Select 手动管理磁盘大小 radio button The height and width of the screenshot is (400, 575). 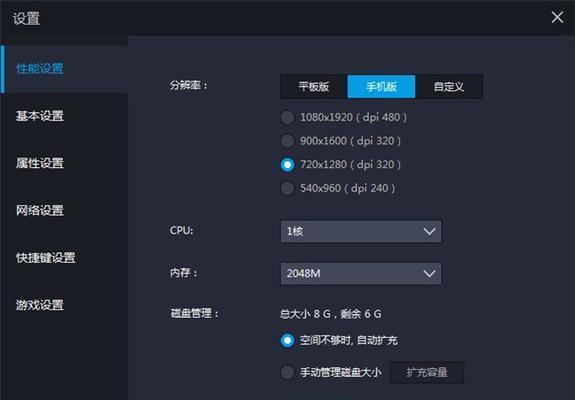pos(287,373)
